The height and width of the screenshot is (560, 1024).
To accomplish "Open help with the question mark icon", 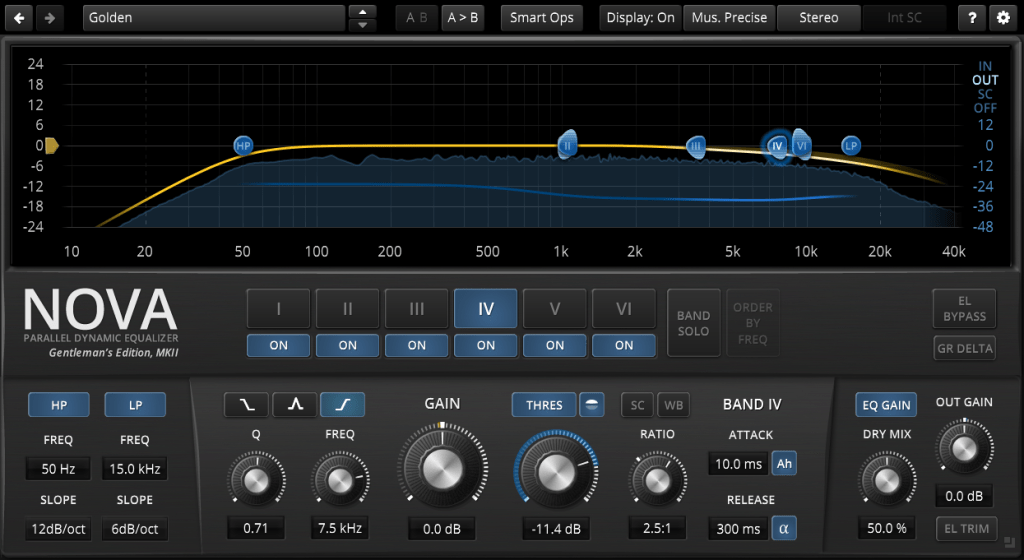I will tap(971, 18).
